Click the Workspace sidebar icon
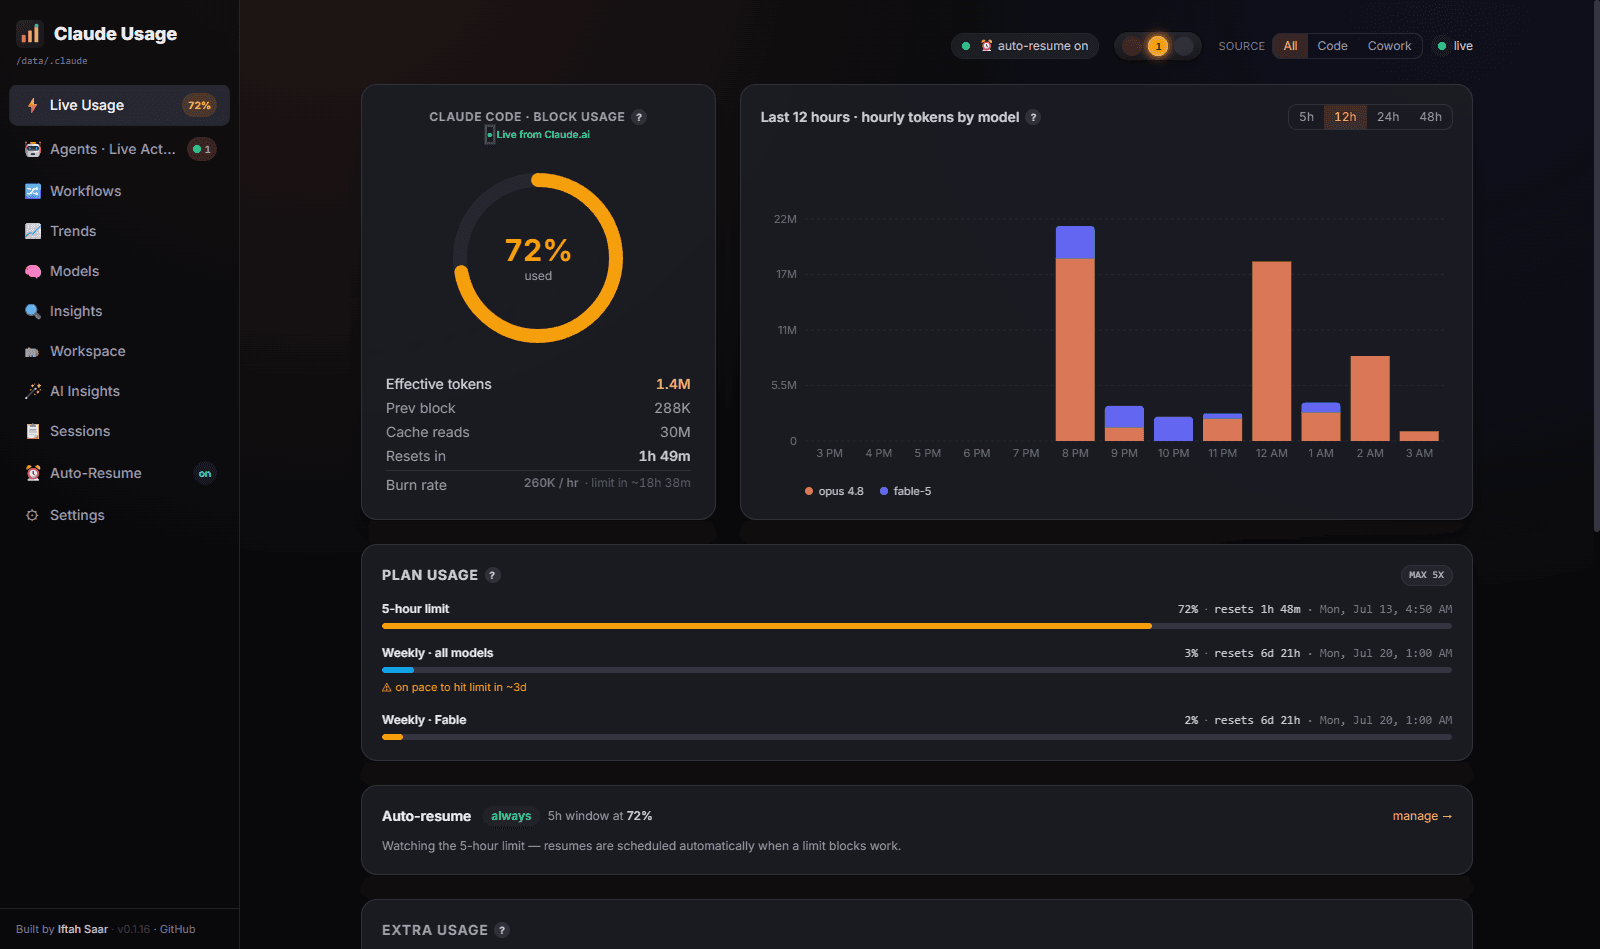The width and height of the screenshot is (1600, 949). [x=32, y=352]
